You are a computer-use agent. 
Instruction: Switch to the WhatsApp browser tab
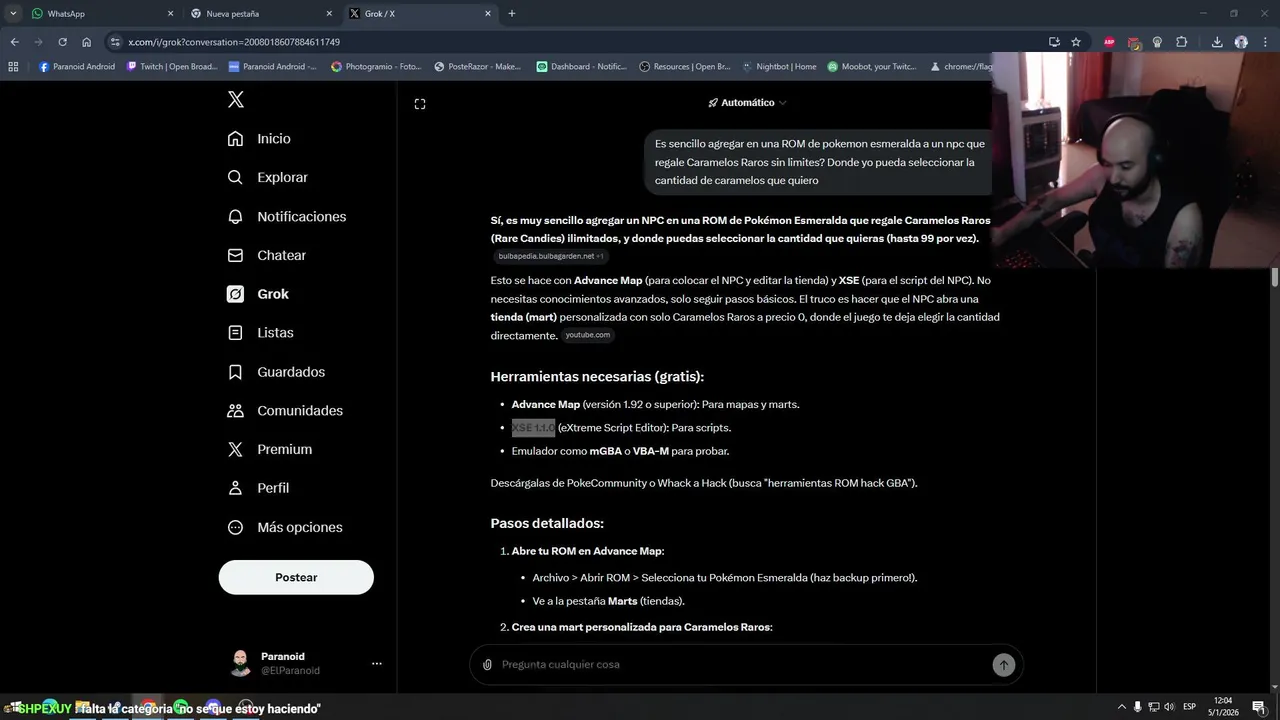(103, 13)
